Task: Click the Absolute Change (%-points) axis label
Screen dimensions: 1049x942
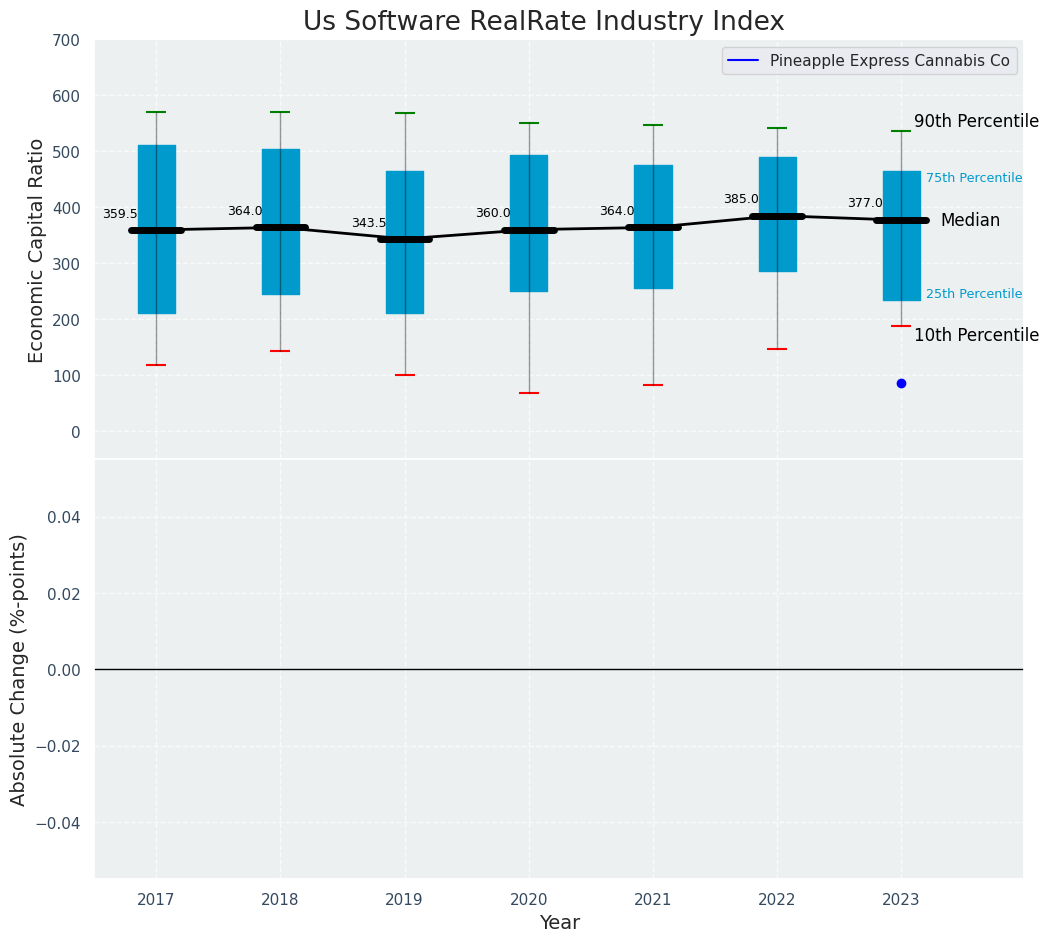Action: pos(19,669)
